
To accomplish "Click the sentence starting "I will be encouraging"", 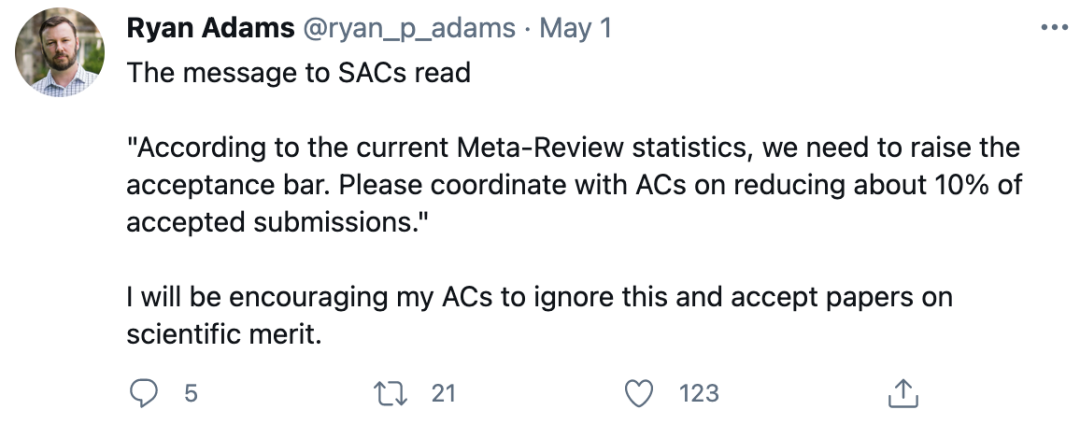I will pos(539,298).
